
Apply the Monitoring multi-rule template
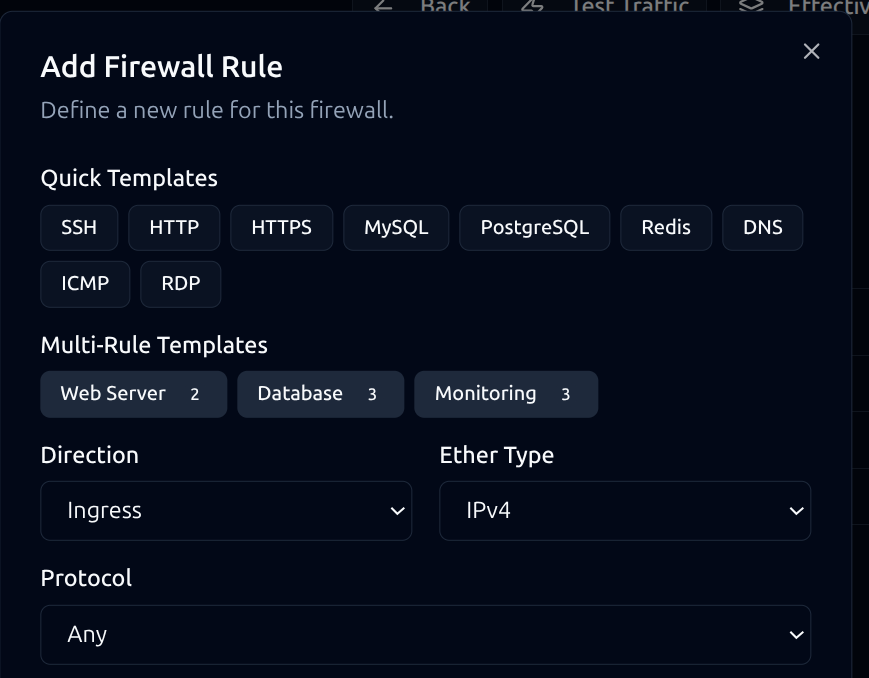pyautogui.click(x=506, y=393)
